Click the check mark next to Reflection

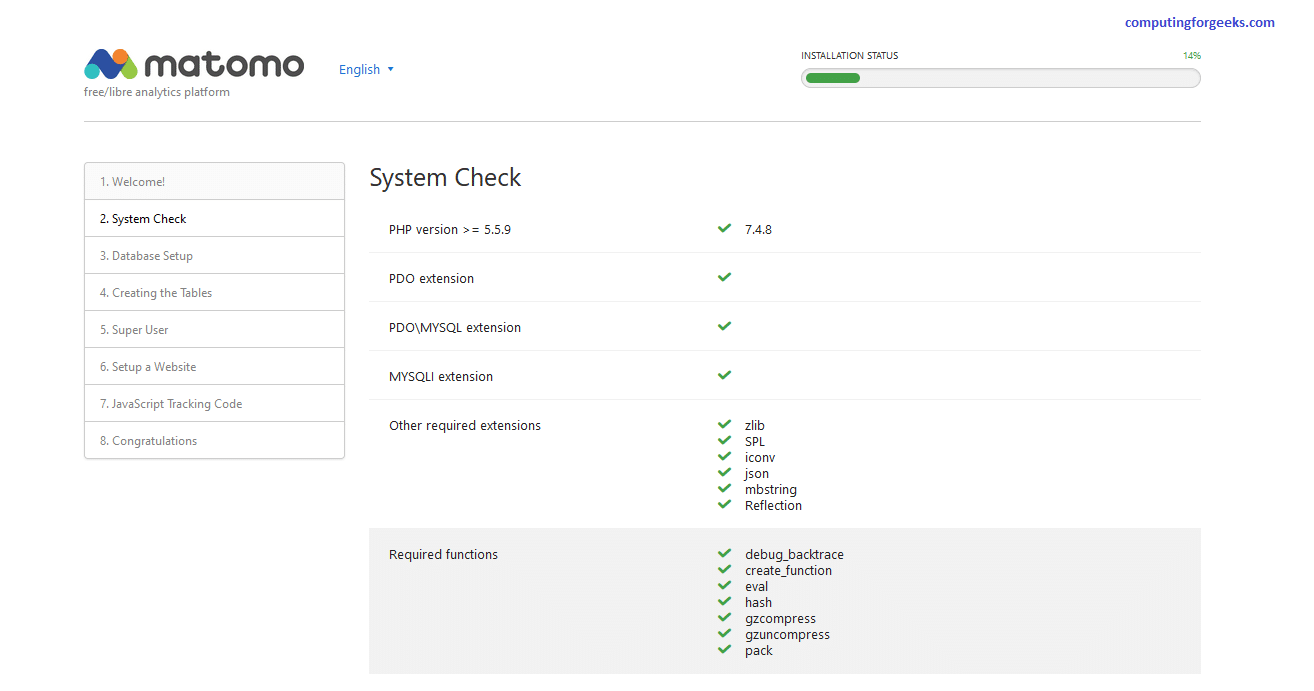[725, 504]
